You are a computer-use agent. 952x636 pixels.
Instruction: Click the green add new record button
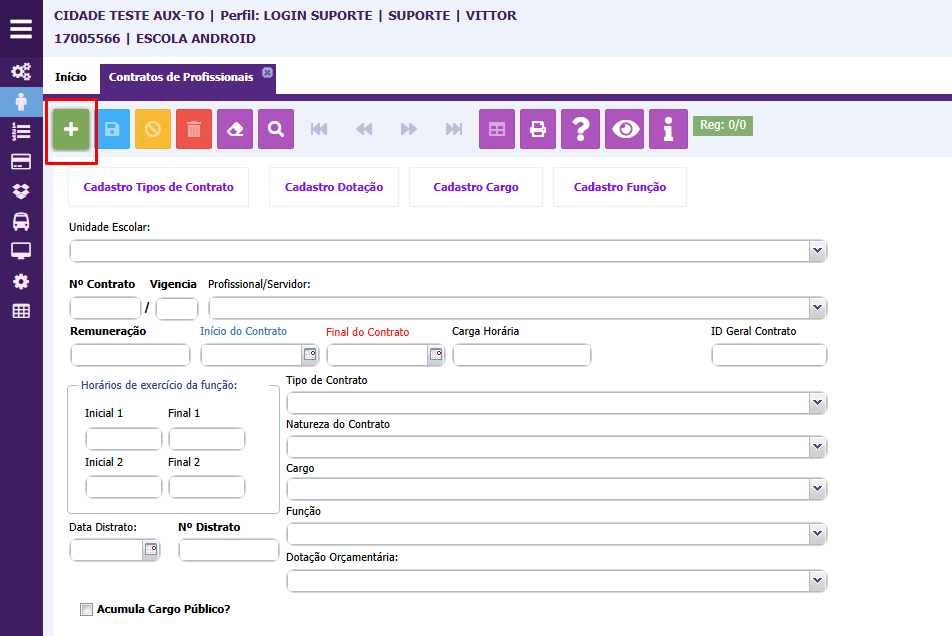71,129
